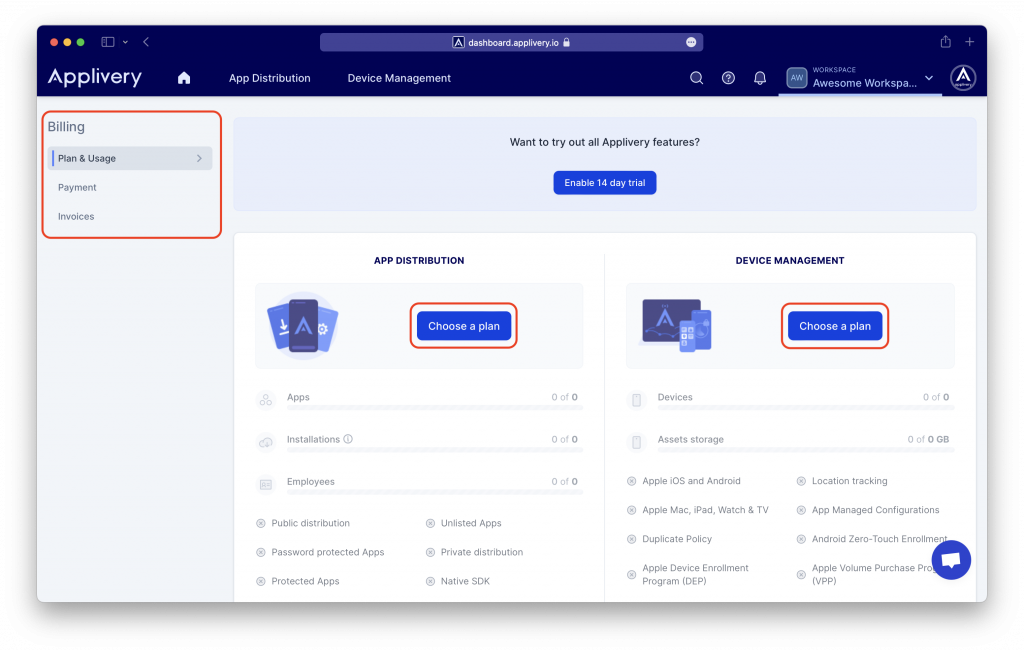Click the Public distribution status icon

coord(261,523)
